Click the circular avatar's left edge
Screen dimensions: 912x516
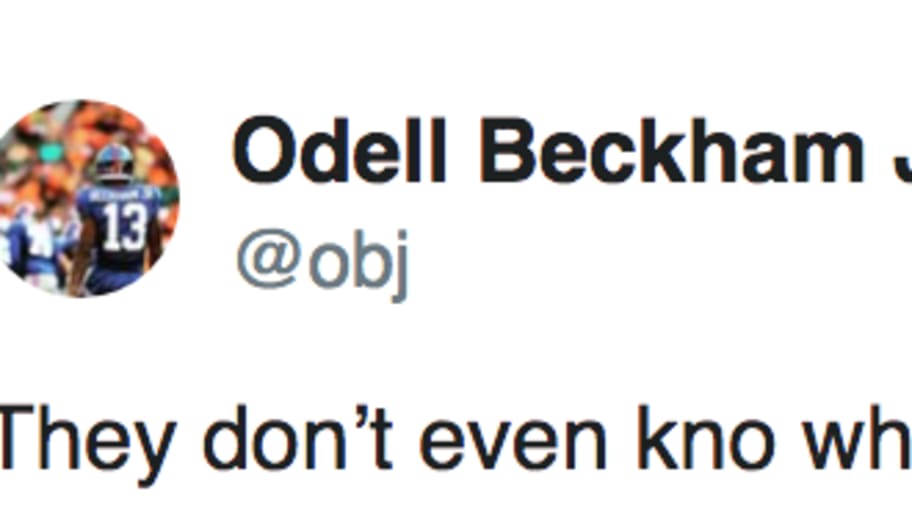click(x=2, y=199)
